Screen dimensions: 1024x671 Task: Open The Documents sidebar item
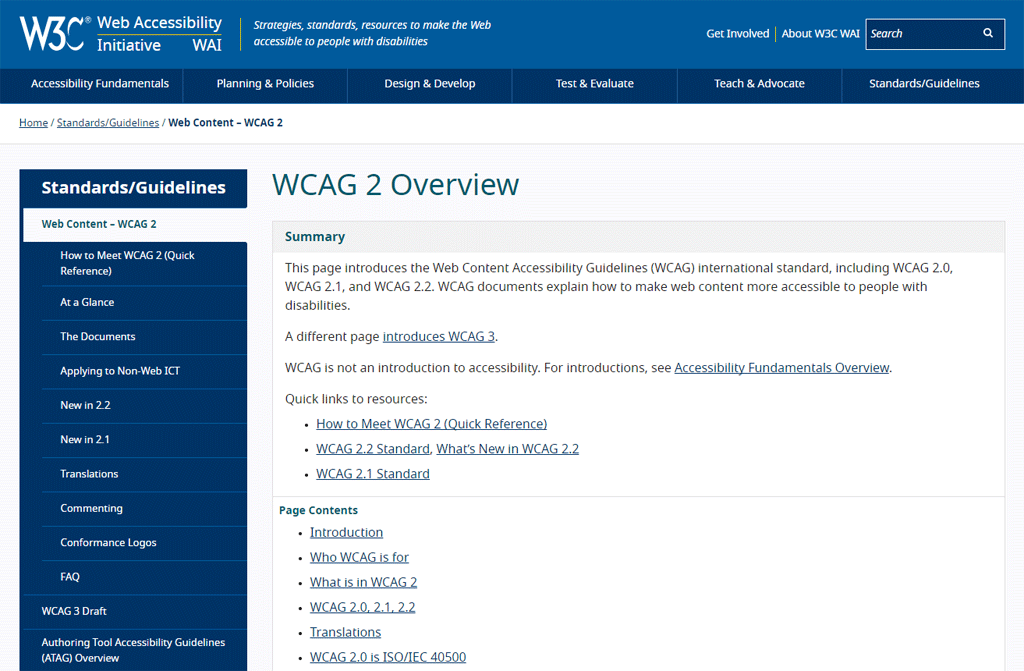[x=97, y=337]
